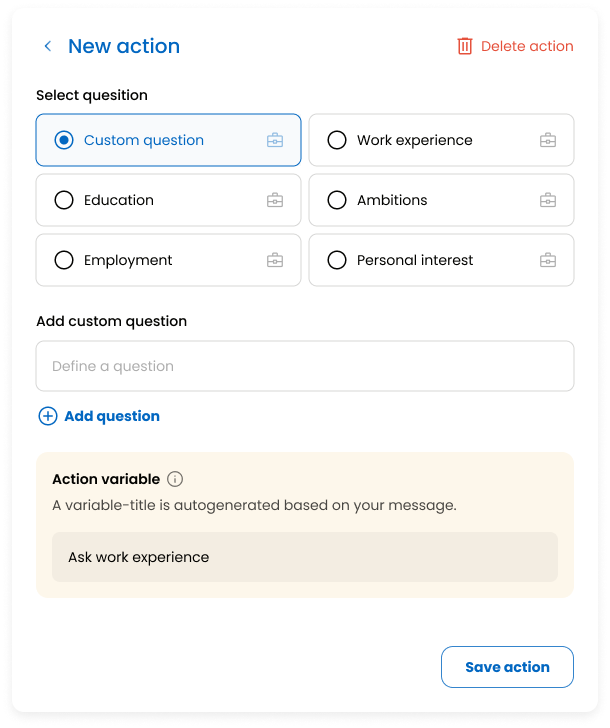Click briefcase icon in Education card
This screenshot has width=610, height=728.
click(275, 200)
